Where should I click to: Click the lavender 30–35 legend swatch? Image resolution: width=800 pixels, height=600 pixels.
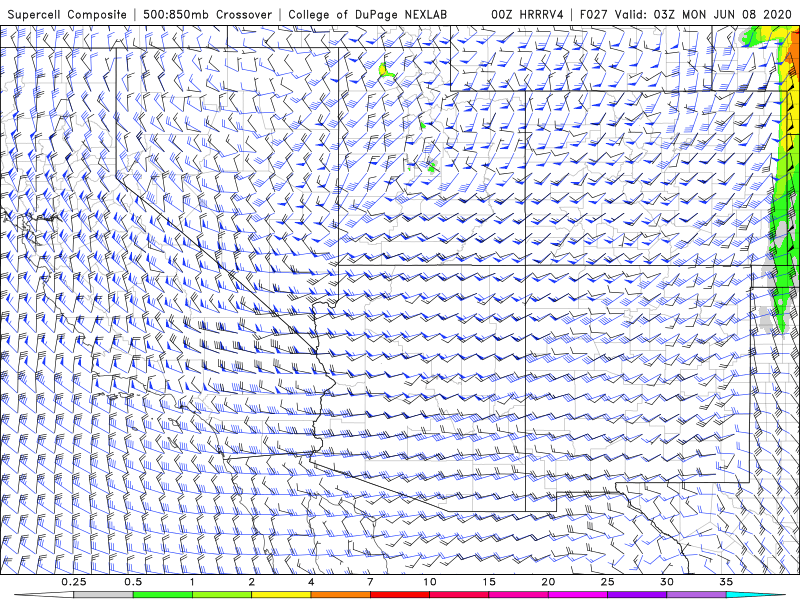(x=696, y=595)
